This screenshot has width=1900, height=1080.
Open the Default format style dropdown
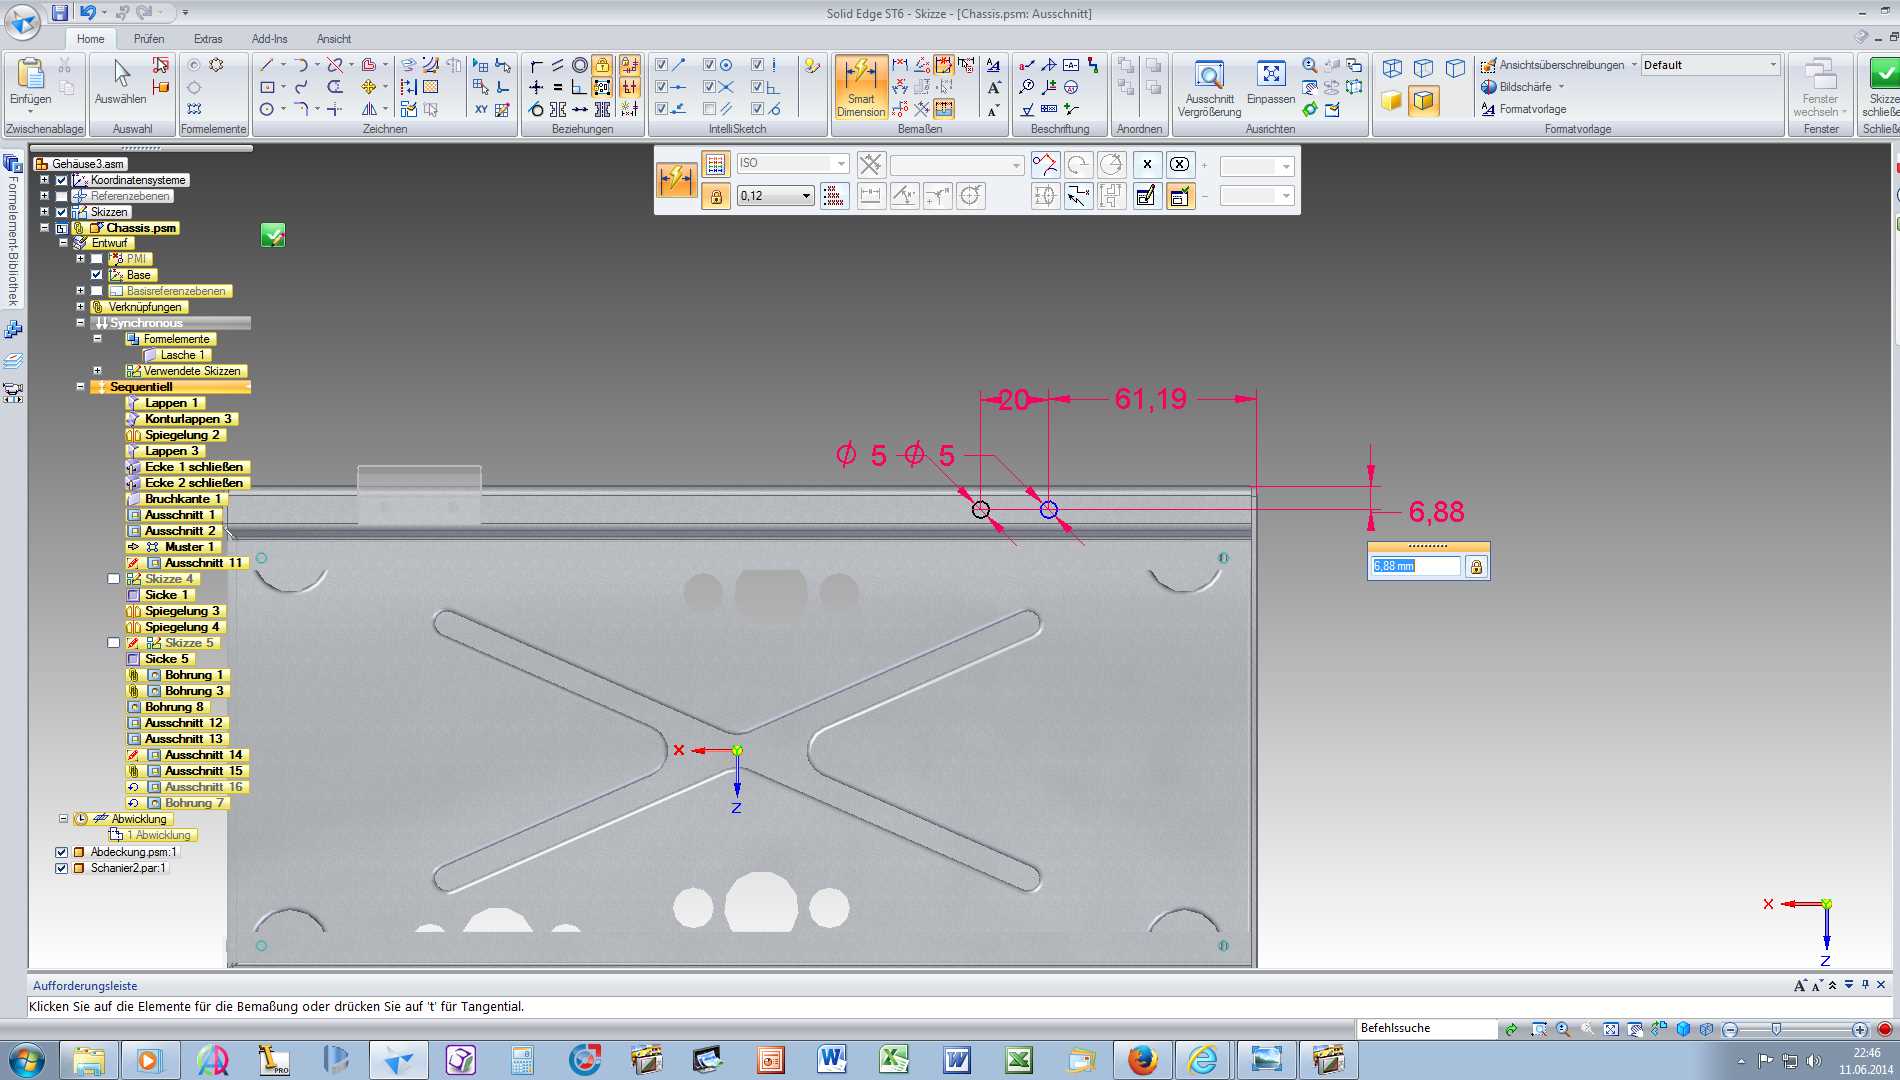1773,65
